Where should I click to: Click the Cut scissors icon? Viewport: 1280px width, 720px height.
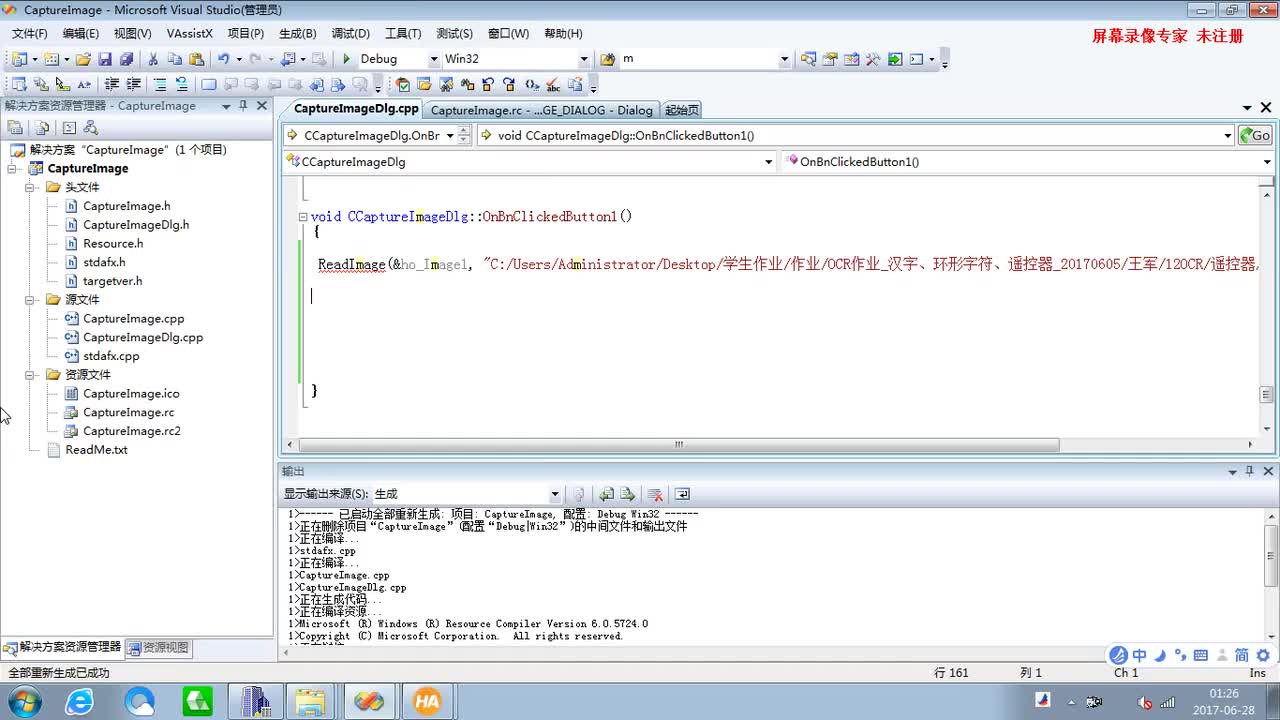pos(155,59)
